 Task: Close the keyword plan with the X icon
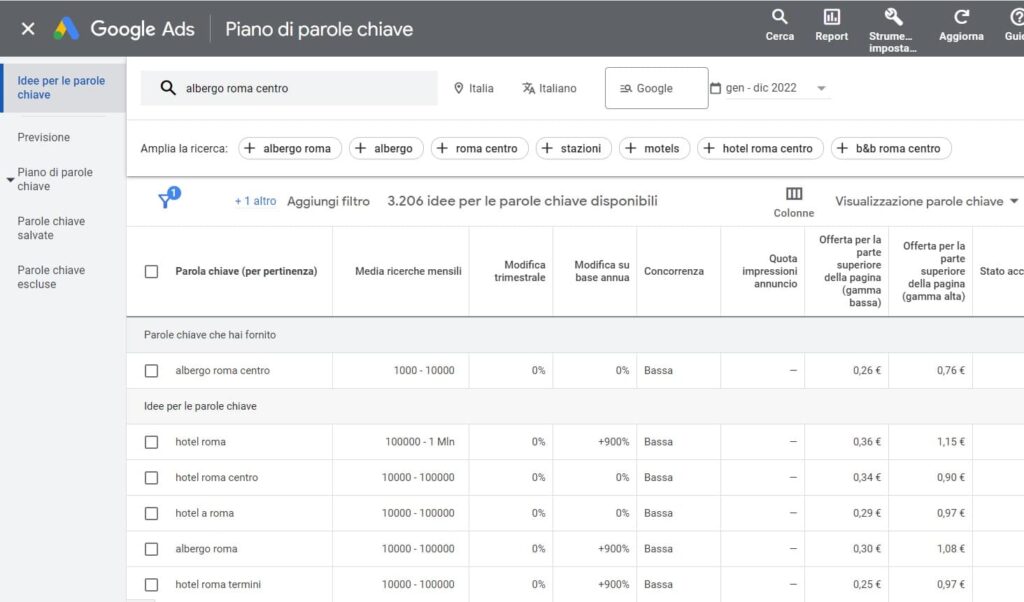[27, 29]
